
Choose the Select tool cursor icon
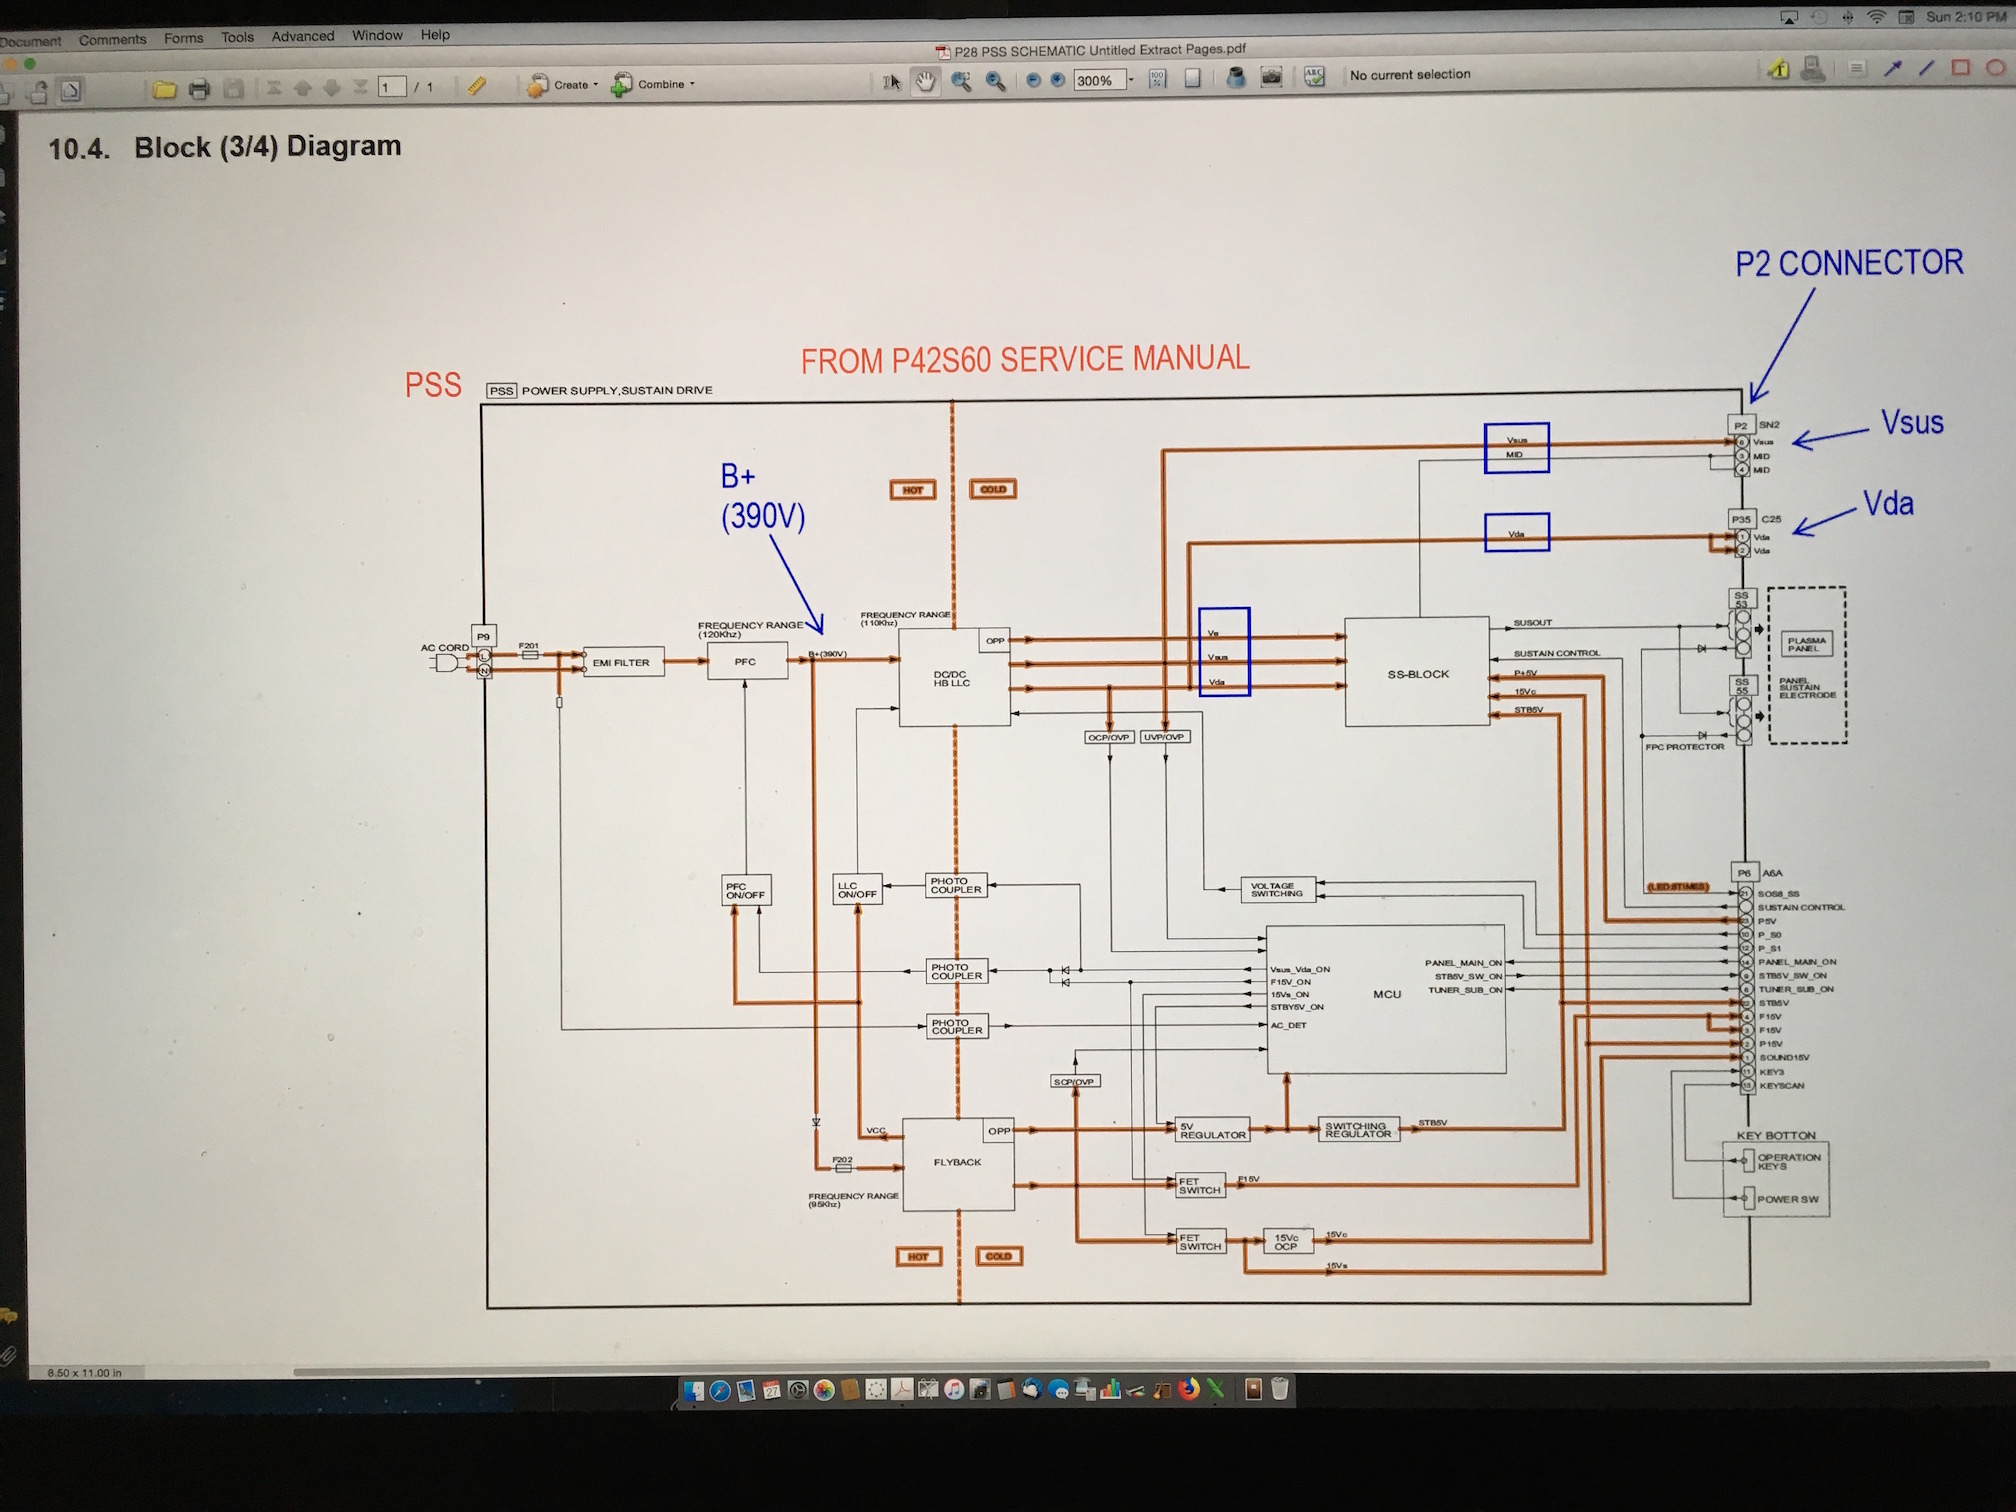coord(891,82)
